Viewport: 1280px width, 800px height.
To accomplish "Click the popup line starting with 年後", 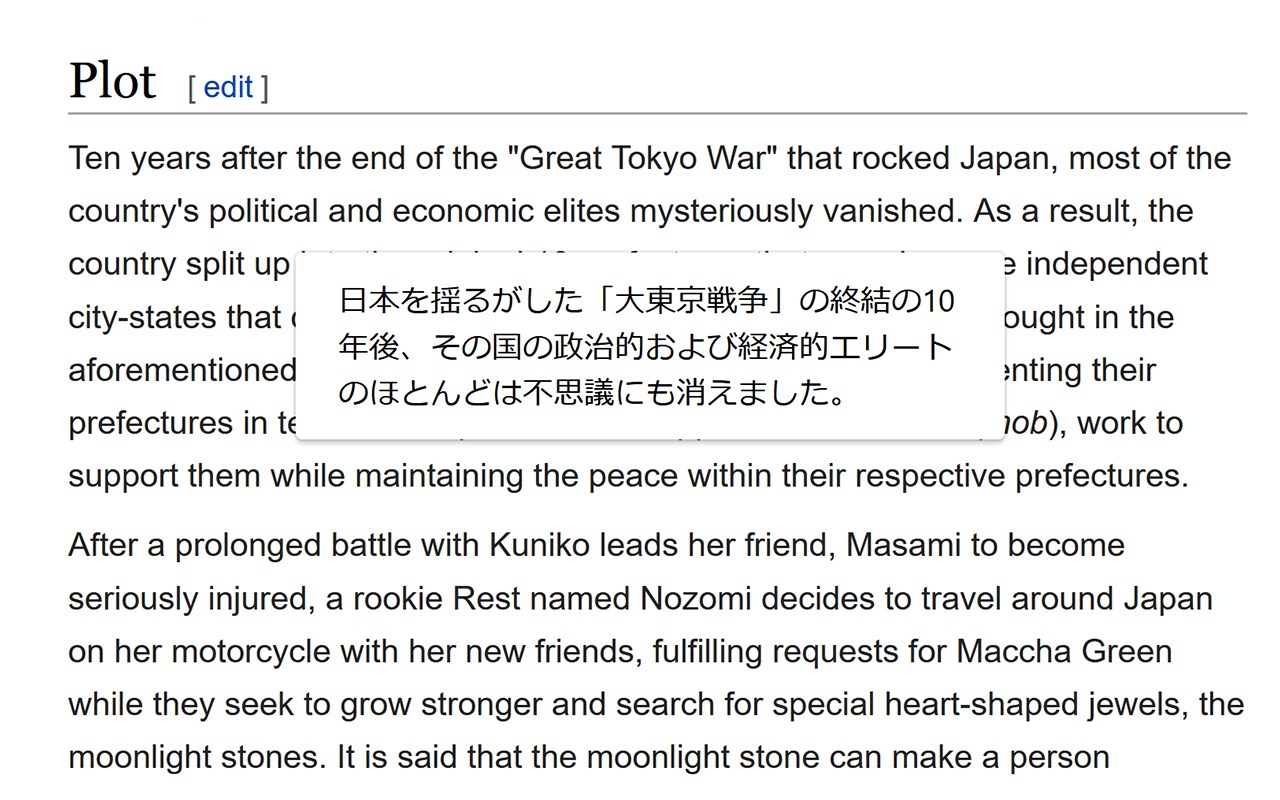I will pos(645,347).
